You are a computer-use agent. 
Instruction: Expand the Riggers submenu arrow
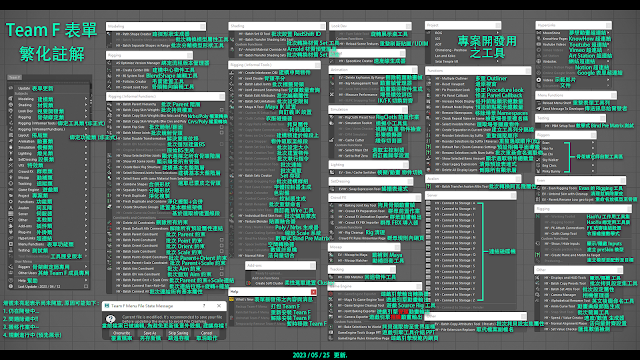point(86,267)
